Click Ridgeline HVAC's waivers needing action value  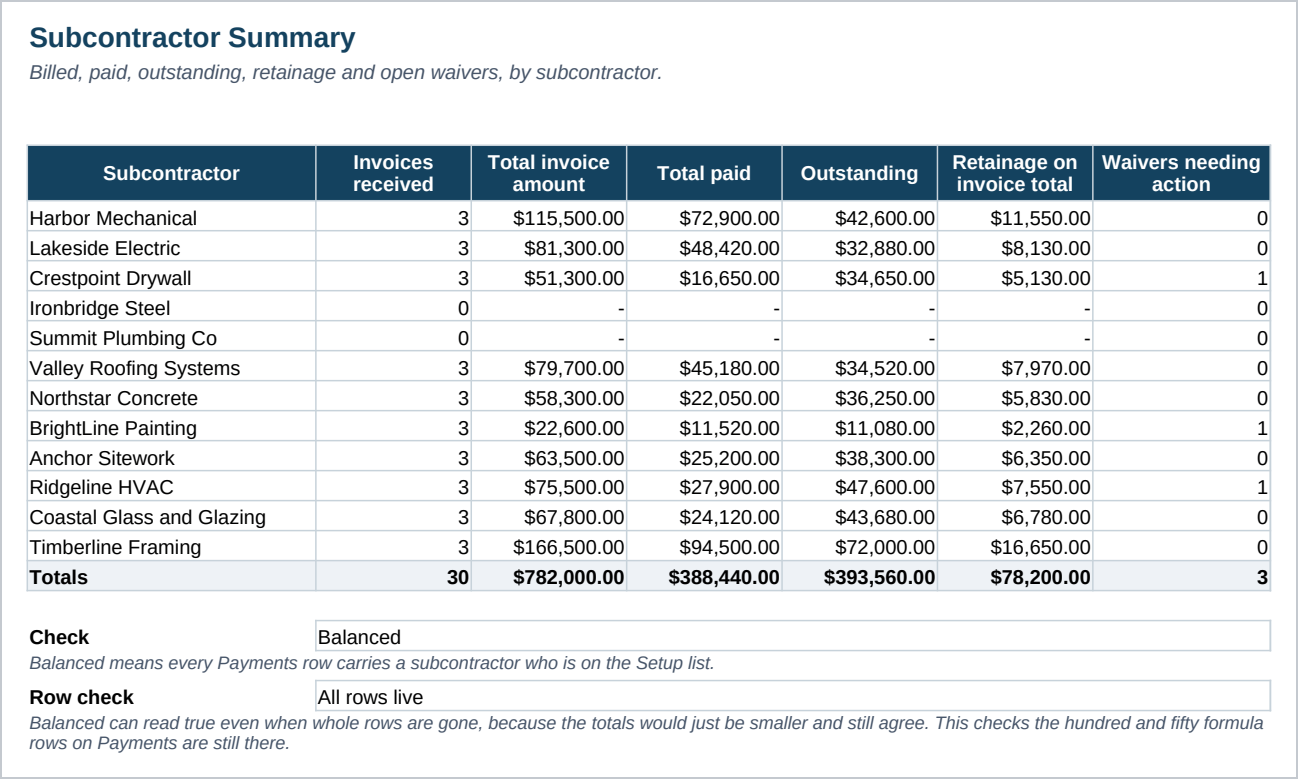(x=1181, y=487)
